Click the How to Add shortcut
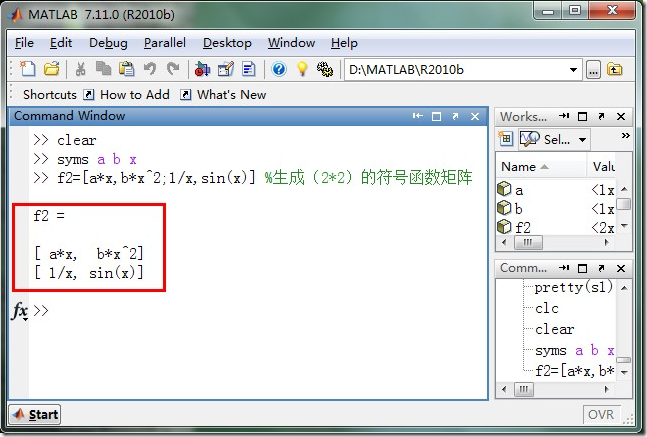The height and width of the screenshot is (437, 647). pos(126,94)
